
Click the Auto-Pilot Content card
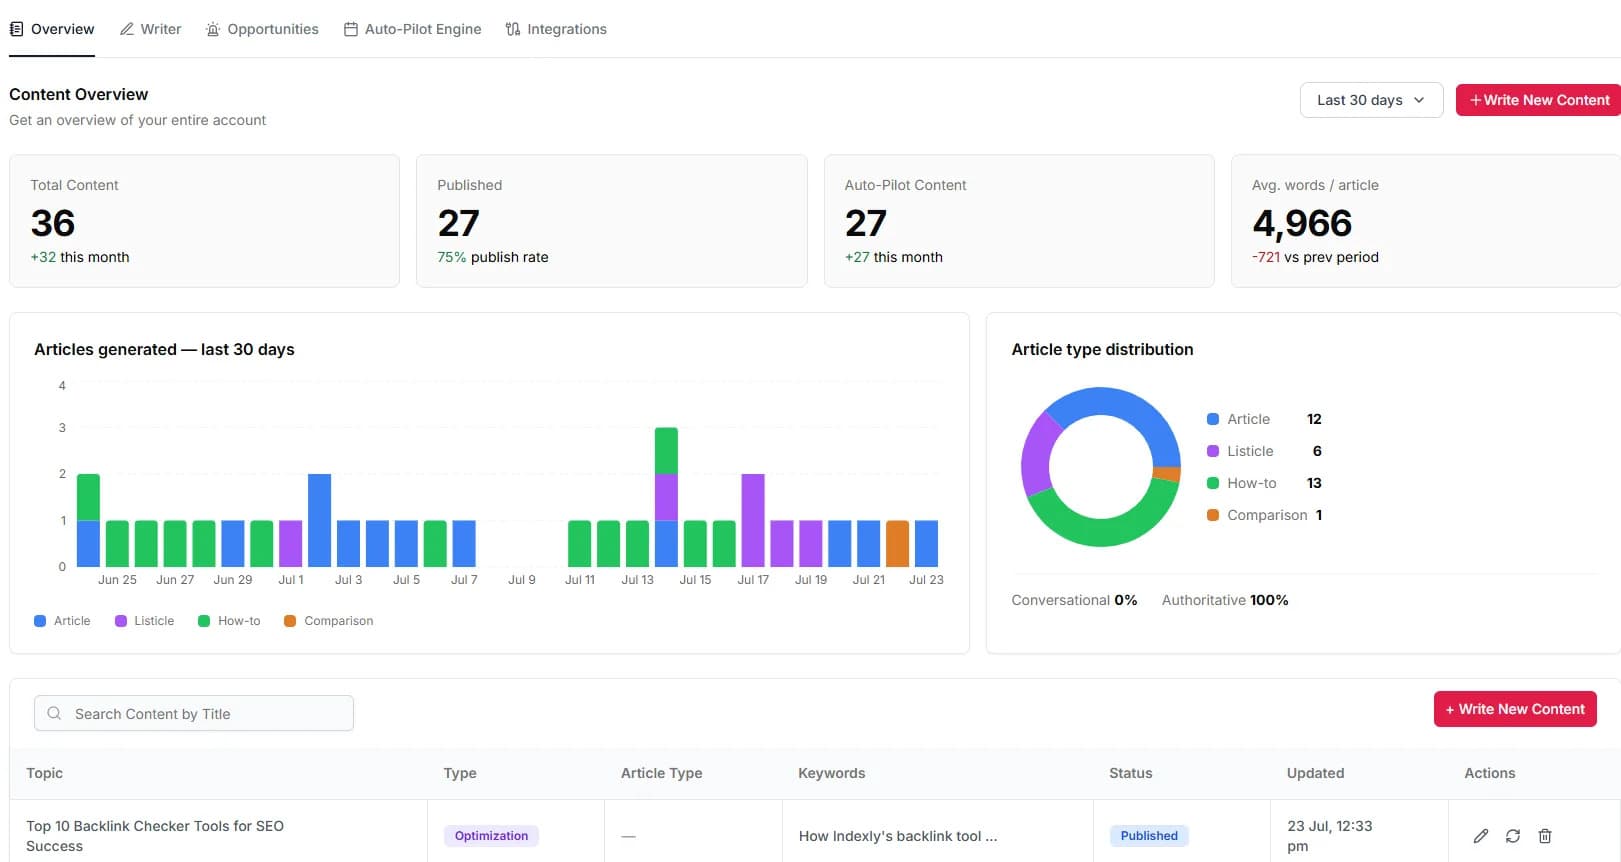pyautogui.click(x=1019, y=221)
